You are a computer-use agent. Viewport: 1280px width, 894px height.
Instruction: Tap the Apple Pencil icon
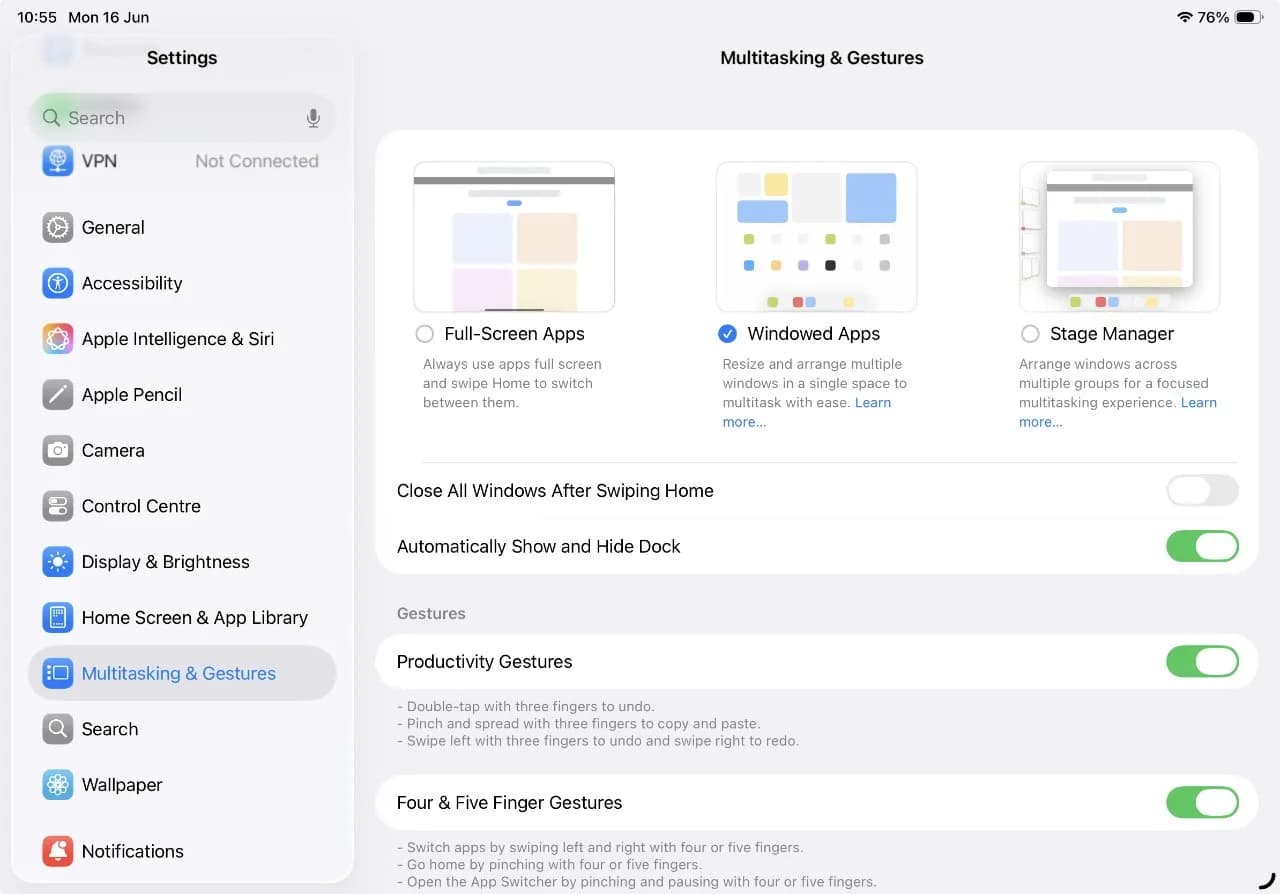(58, 395)
